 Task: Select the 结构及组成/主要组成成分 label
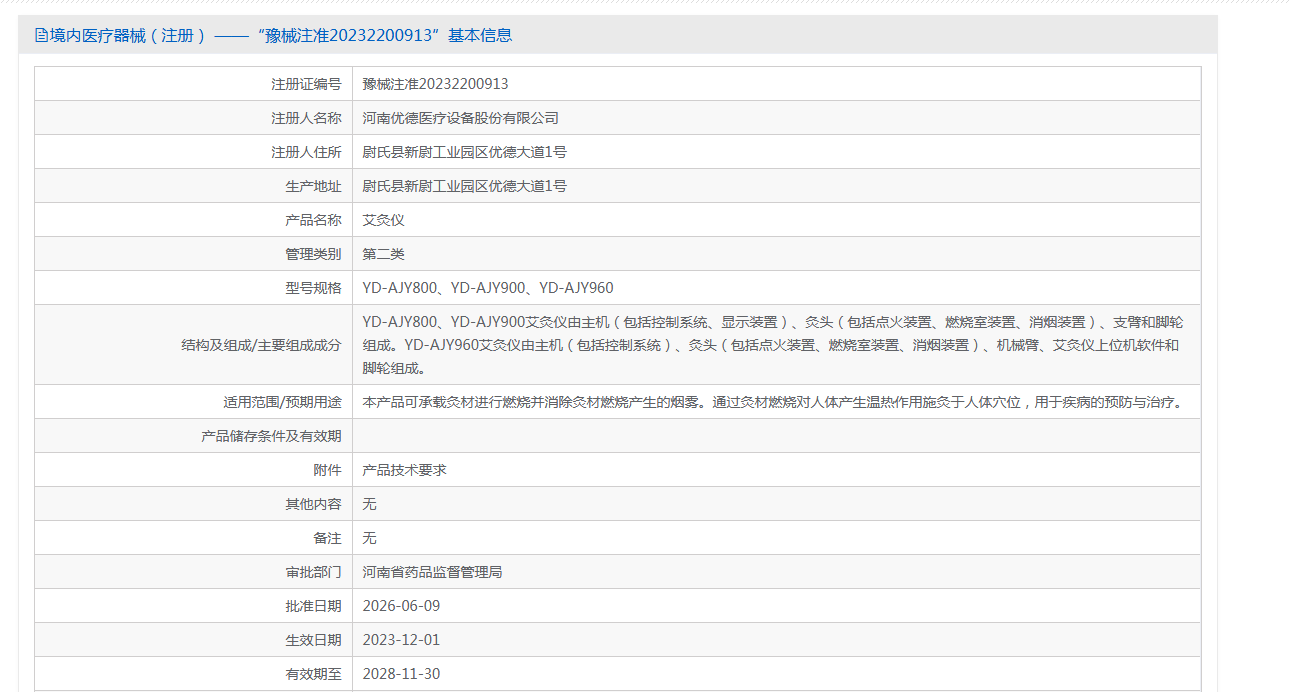pos(261,345)
